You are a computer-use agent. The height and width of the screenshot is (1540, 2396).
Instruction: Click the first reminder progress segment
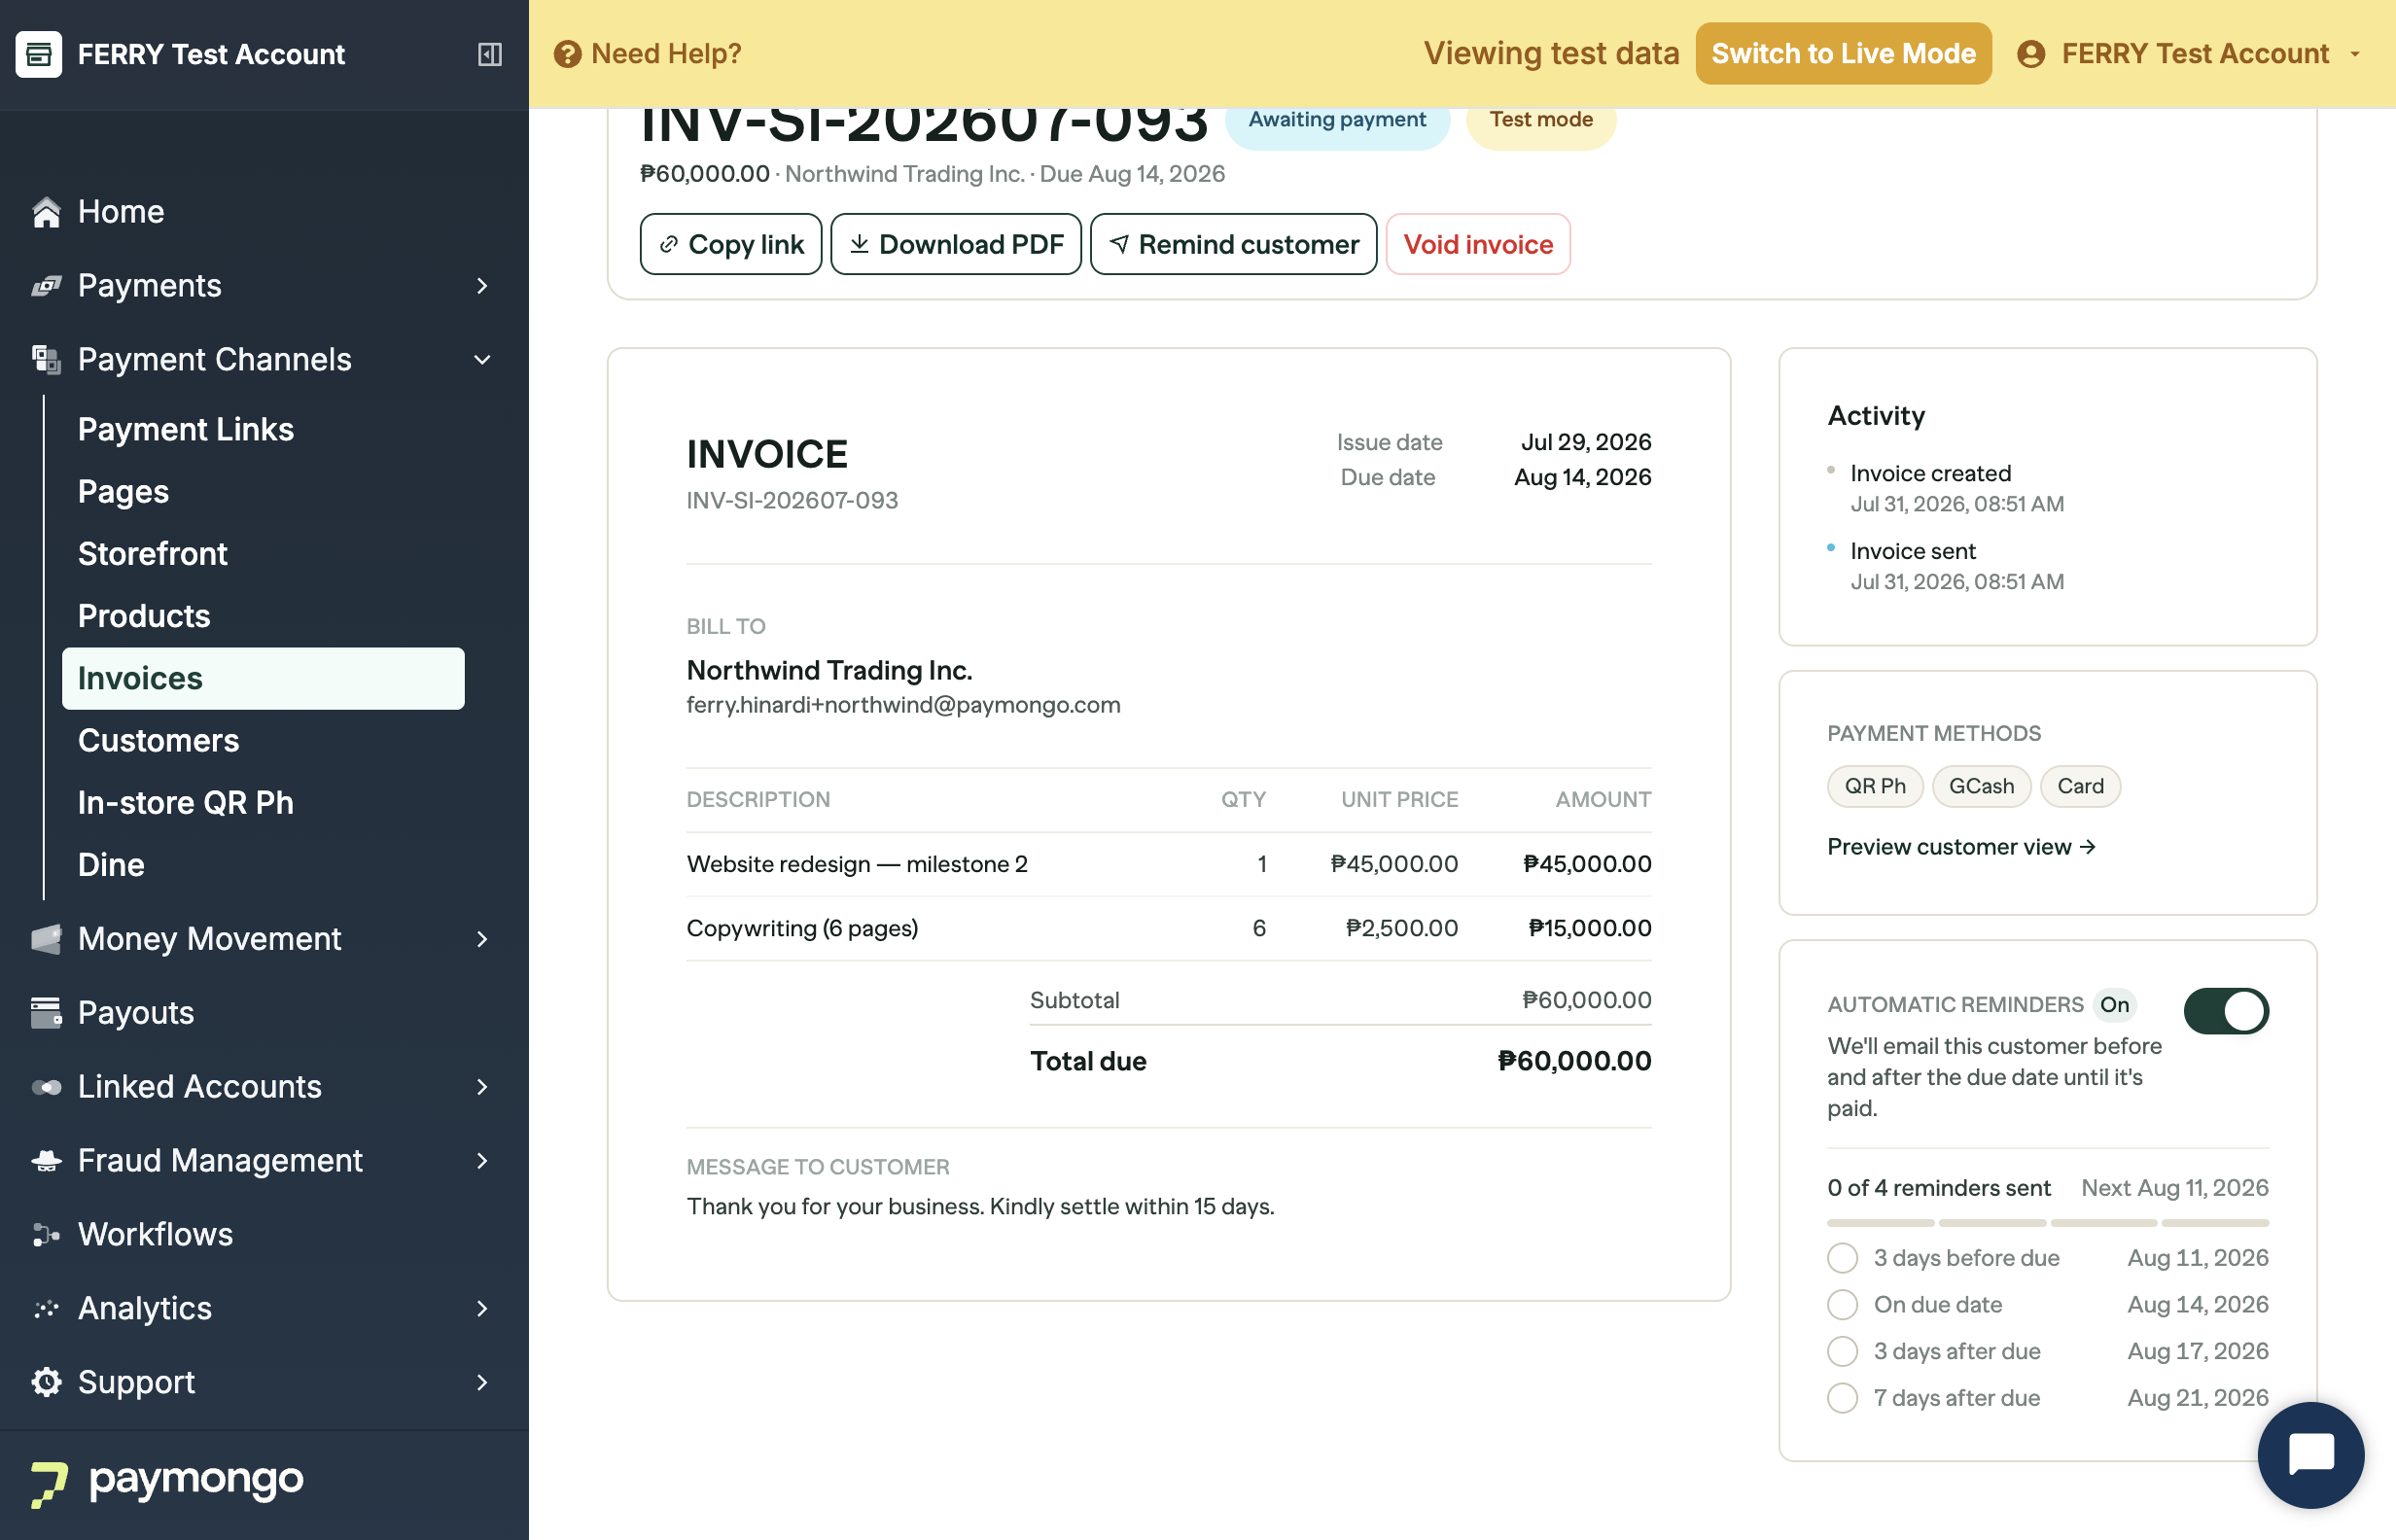tap(1880, 1223)
